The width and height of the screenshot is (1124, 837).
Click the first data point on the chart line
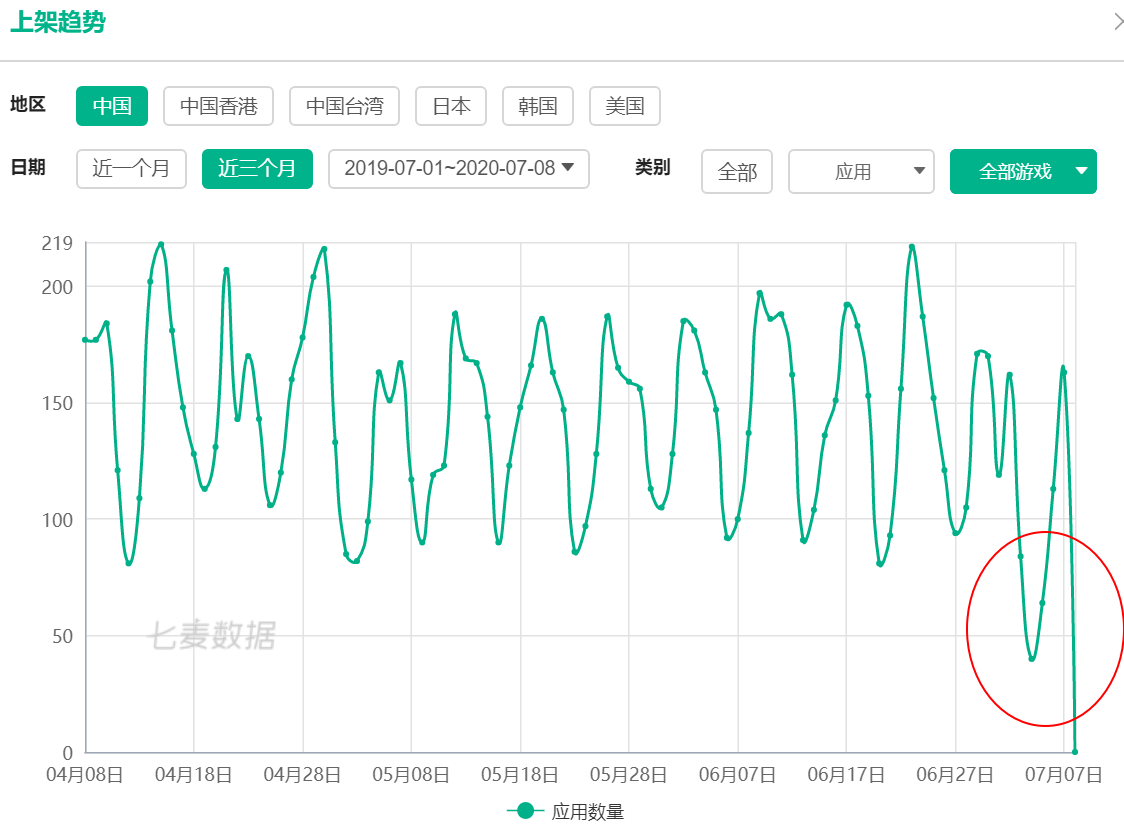85,340
